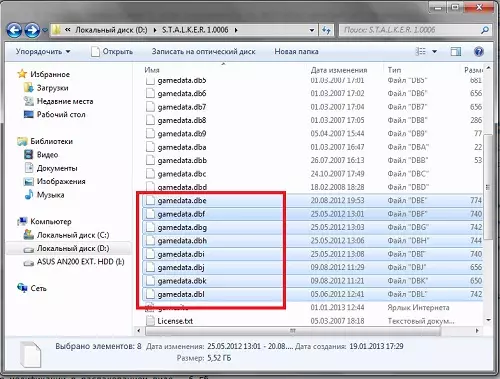Screen dimensions: 500x379
Task: Click the gamedata.dbi file icon
Action: 150,254
